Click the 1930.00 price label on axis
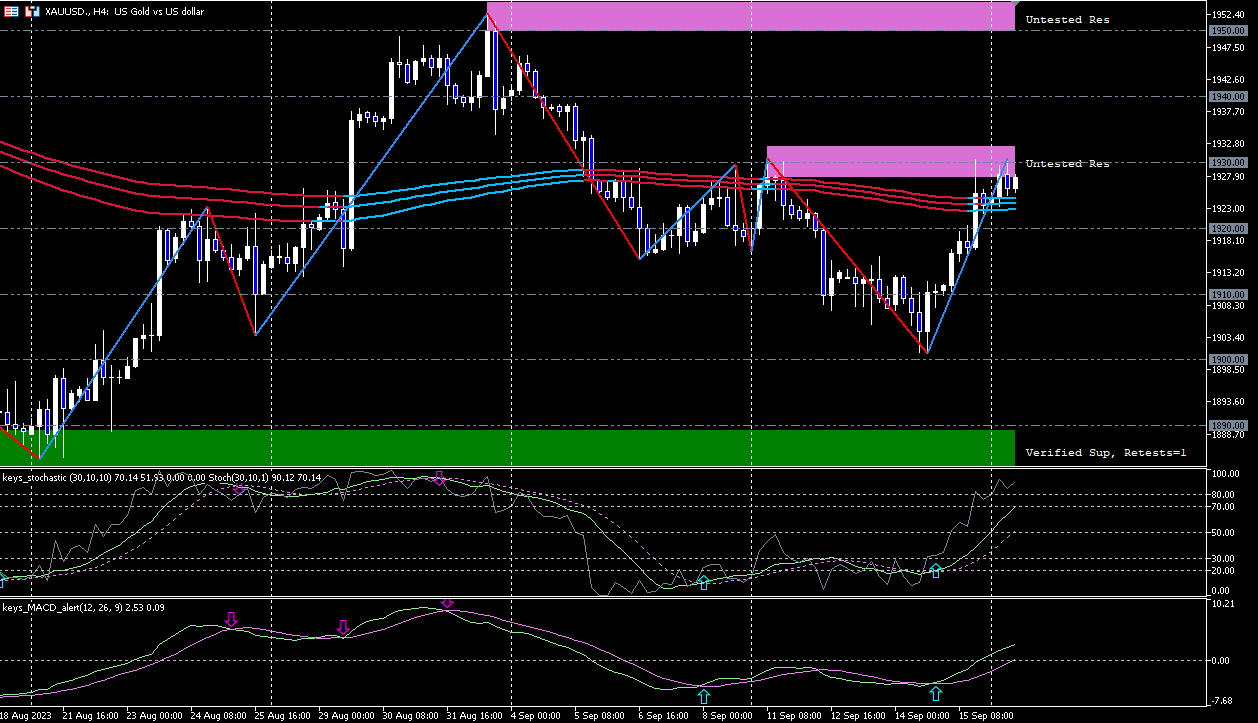The width and height of the screenshot is (1258, 723). coord(1226,162)
